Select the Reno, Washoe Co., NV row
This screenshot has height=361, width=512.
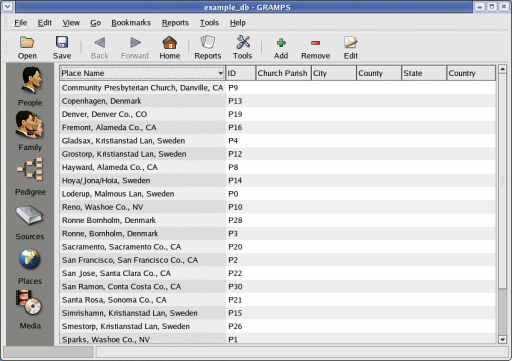(277, 207)
